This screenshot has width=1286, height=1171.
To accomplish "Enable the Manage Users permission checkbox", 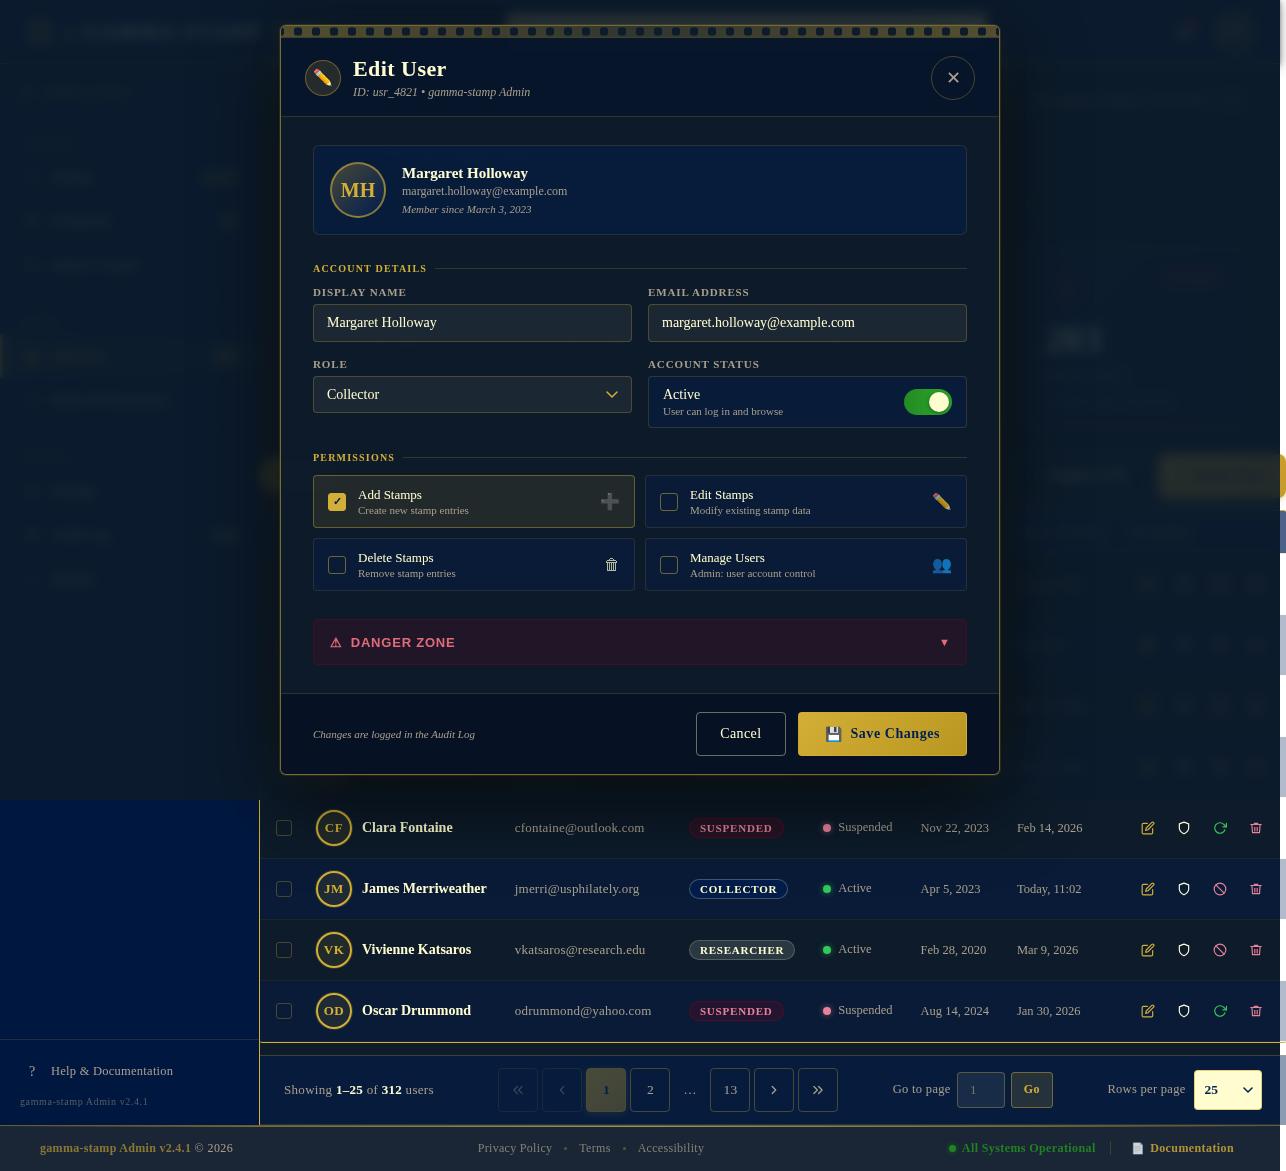I will (x=668, y=564).
